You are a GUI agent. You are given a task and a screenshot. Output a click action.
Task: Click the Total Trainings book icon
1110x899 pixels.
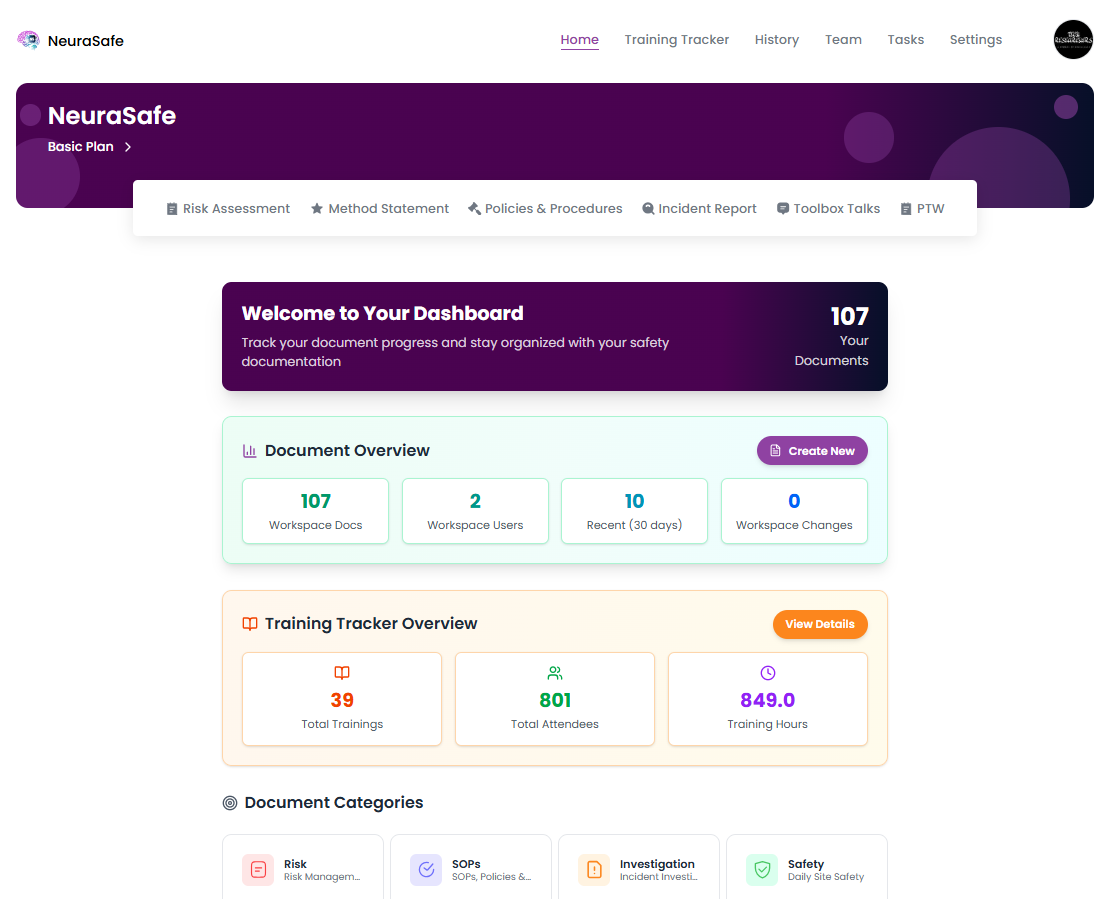(x=342, y=673)
